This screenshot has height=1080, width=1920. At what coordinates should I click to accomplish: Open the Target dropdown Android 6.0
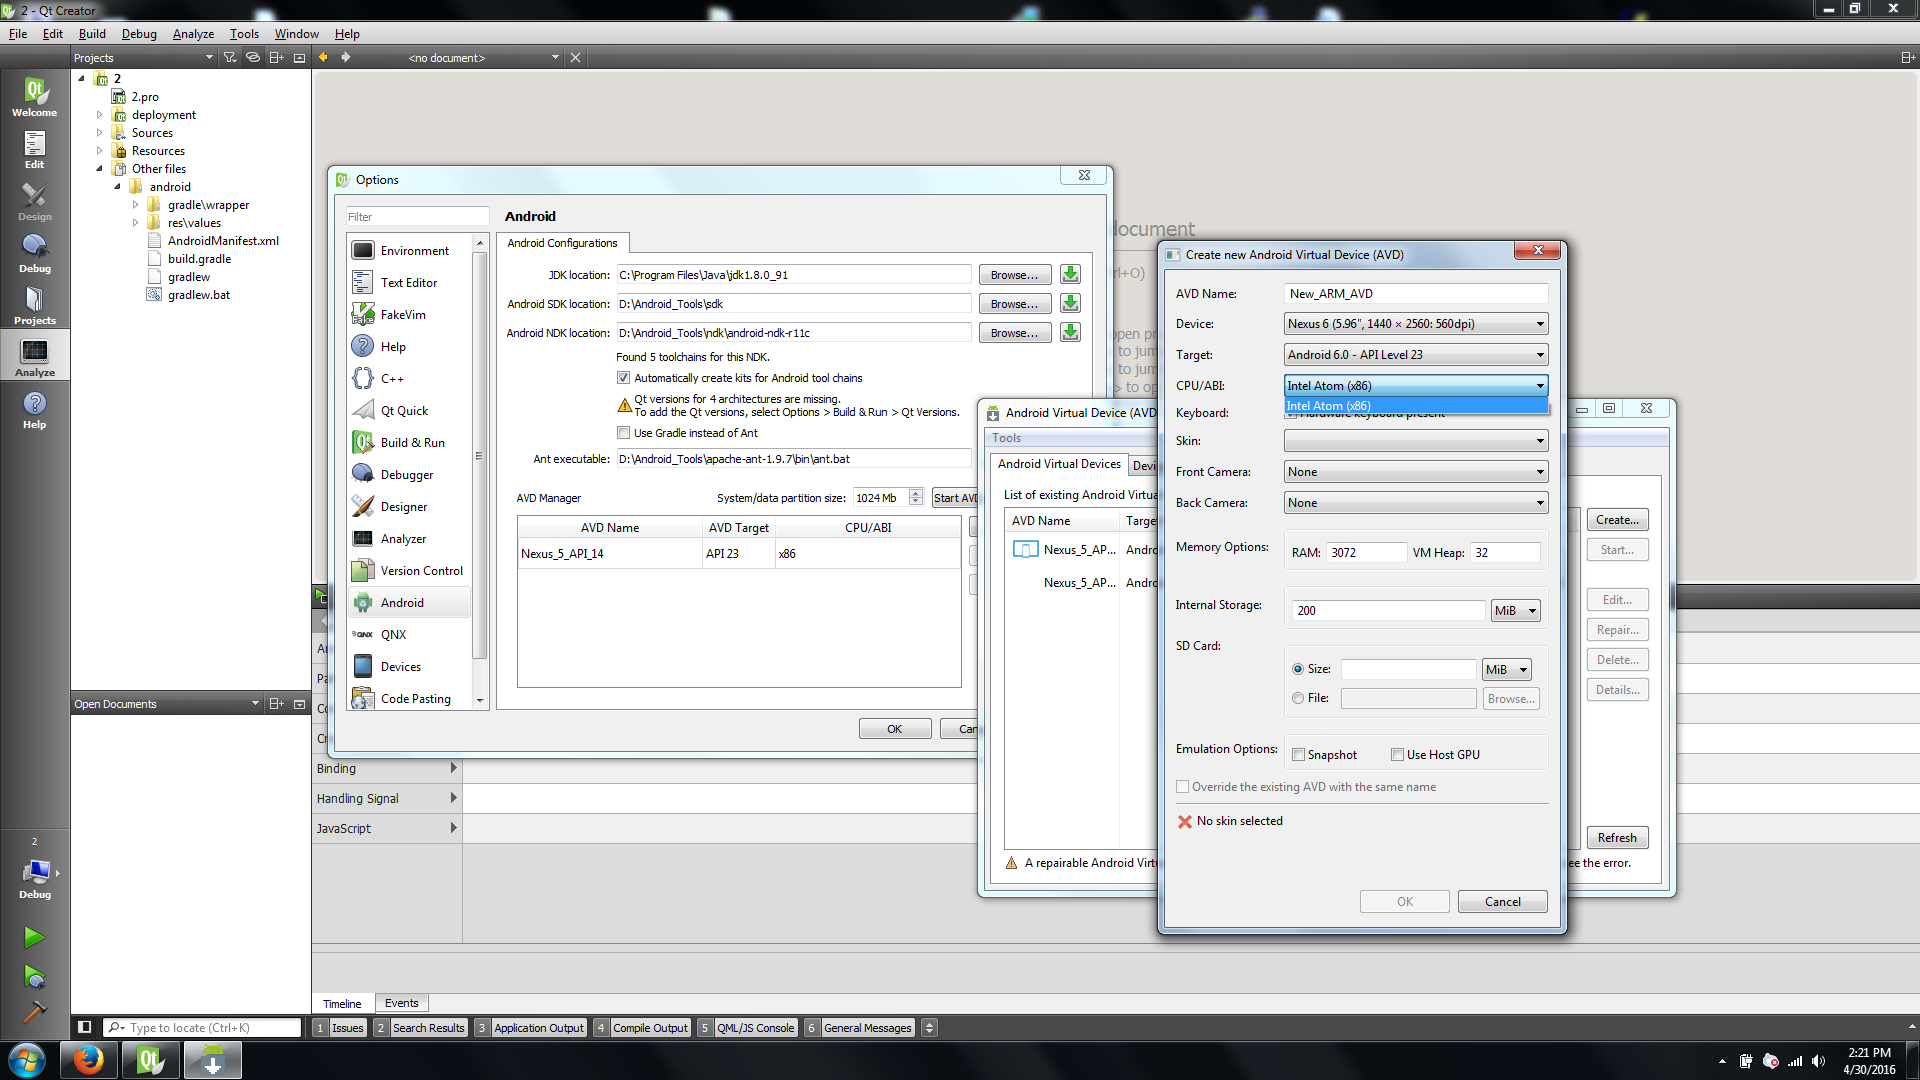click(x=1416, y=355)
